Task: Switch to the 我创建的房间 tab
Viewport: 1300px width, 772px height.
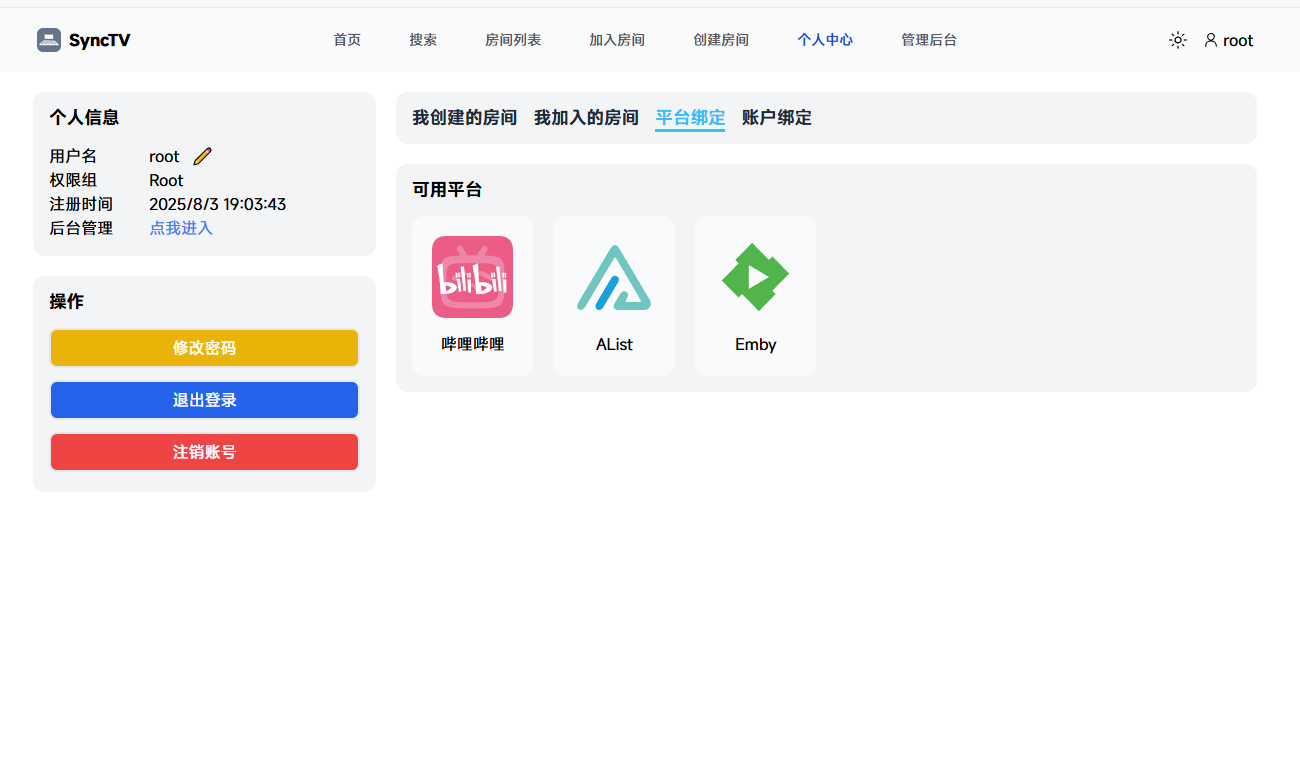Action: (x=465, y=117)
